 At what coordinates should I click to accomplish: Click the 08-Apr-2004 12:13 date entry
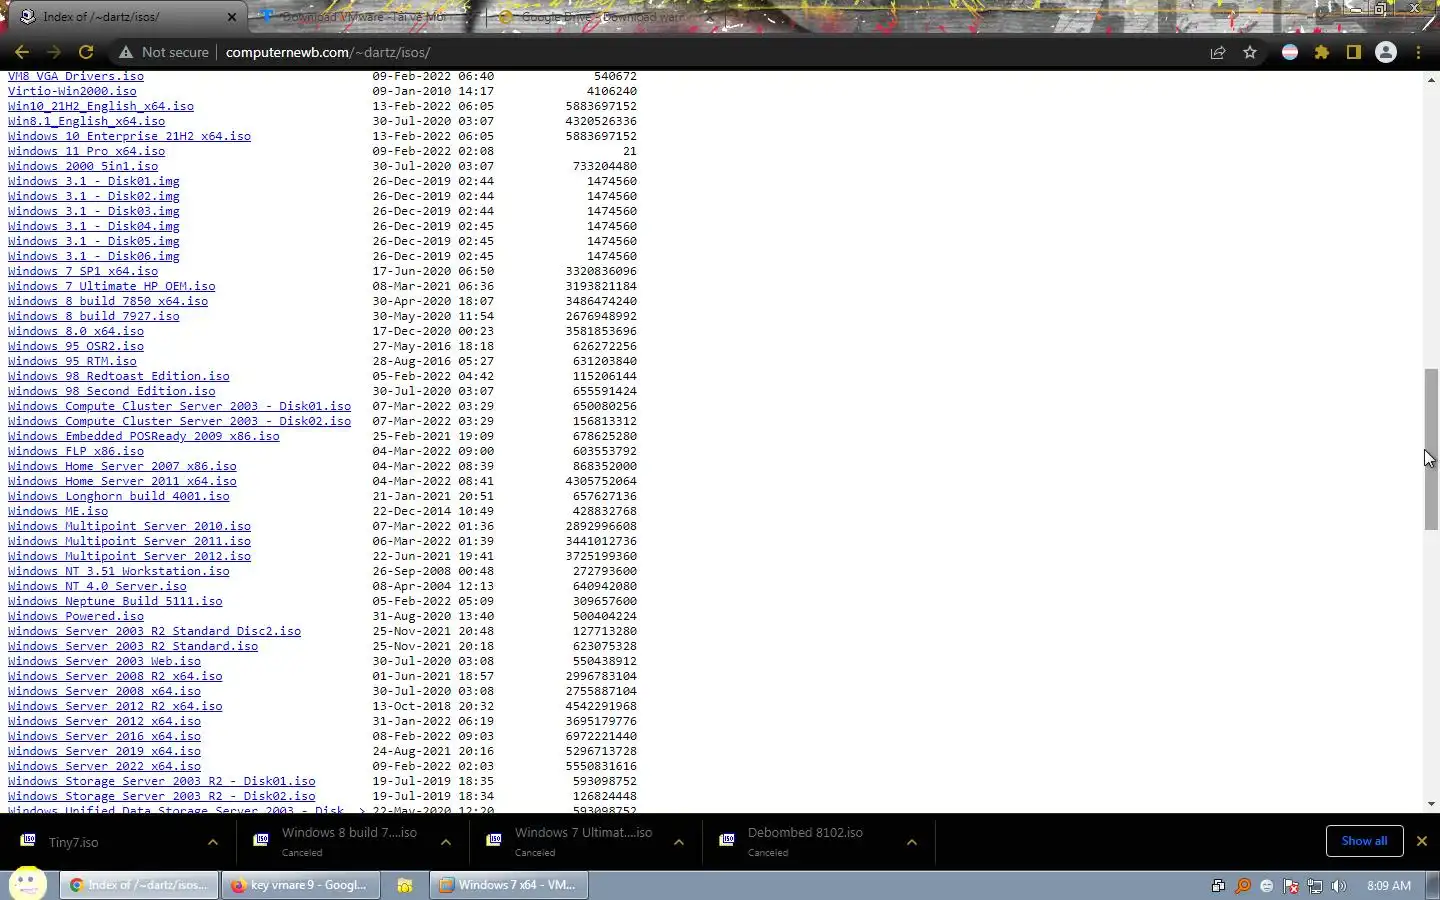tap(433, 586)
